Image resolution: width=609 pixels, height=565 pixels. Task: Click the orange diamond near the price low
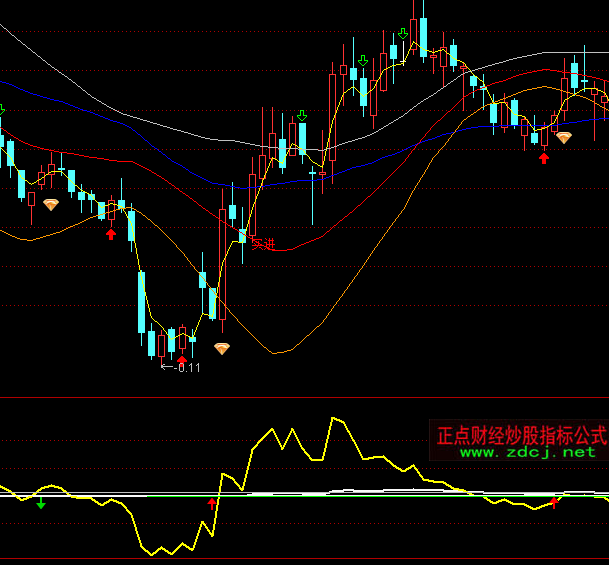pos(222,348)
